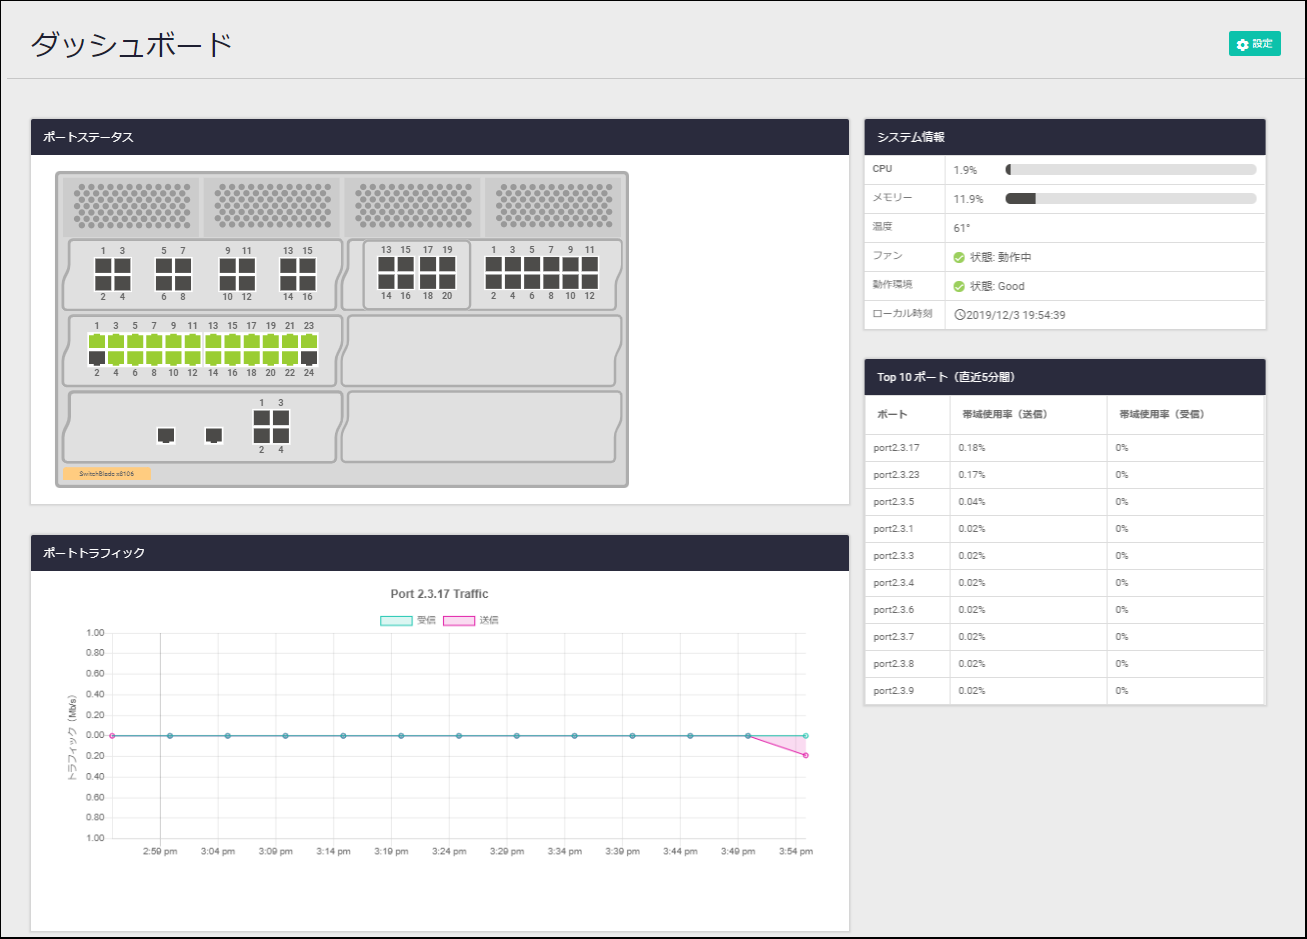Select the left standalone port in the bottom module
Viewport: 1307px width, 939px height.
(166, 435)
